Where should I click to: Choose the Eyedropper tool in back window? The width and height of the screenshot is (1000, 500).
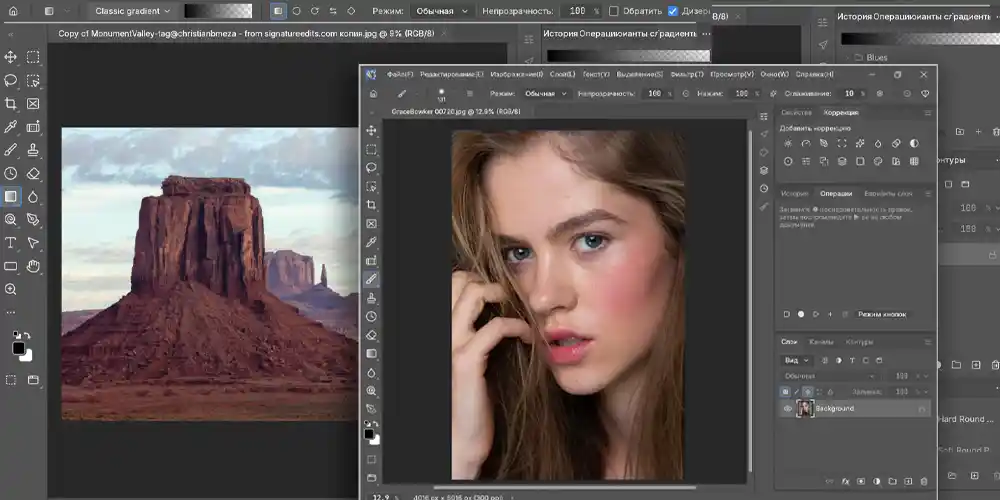tap(11, 127)
